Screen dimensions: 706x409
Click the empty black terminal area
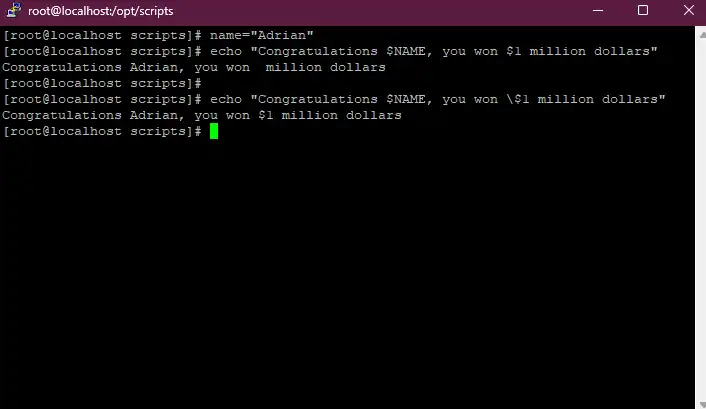click(x=347, y=270)
